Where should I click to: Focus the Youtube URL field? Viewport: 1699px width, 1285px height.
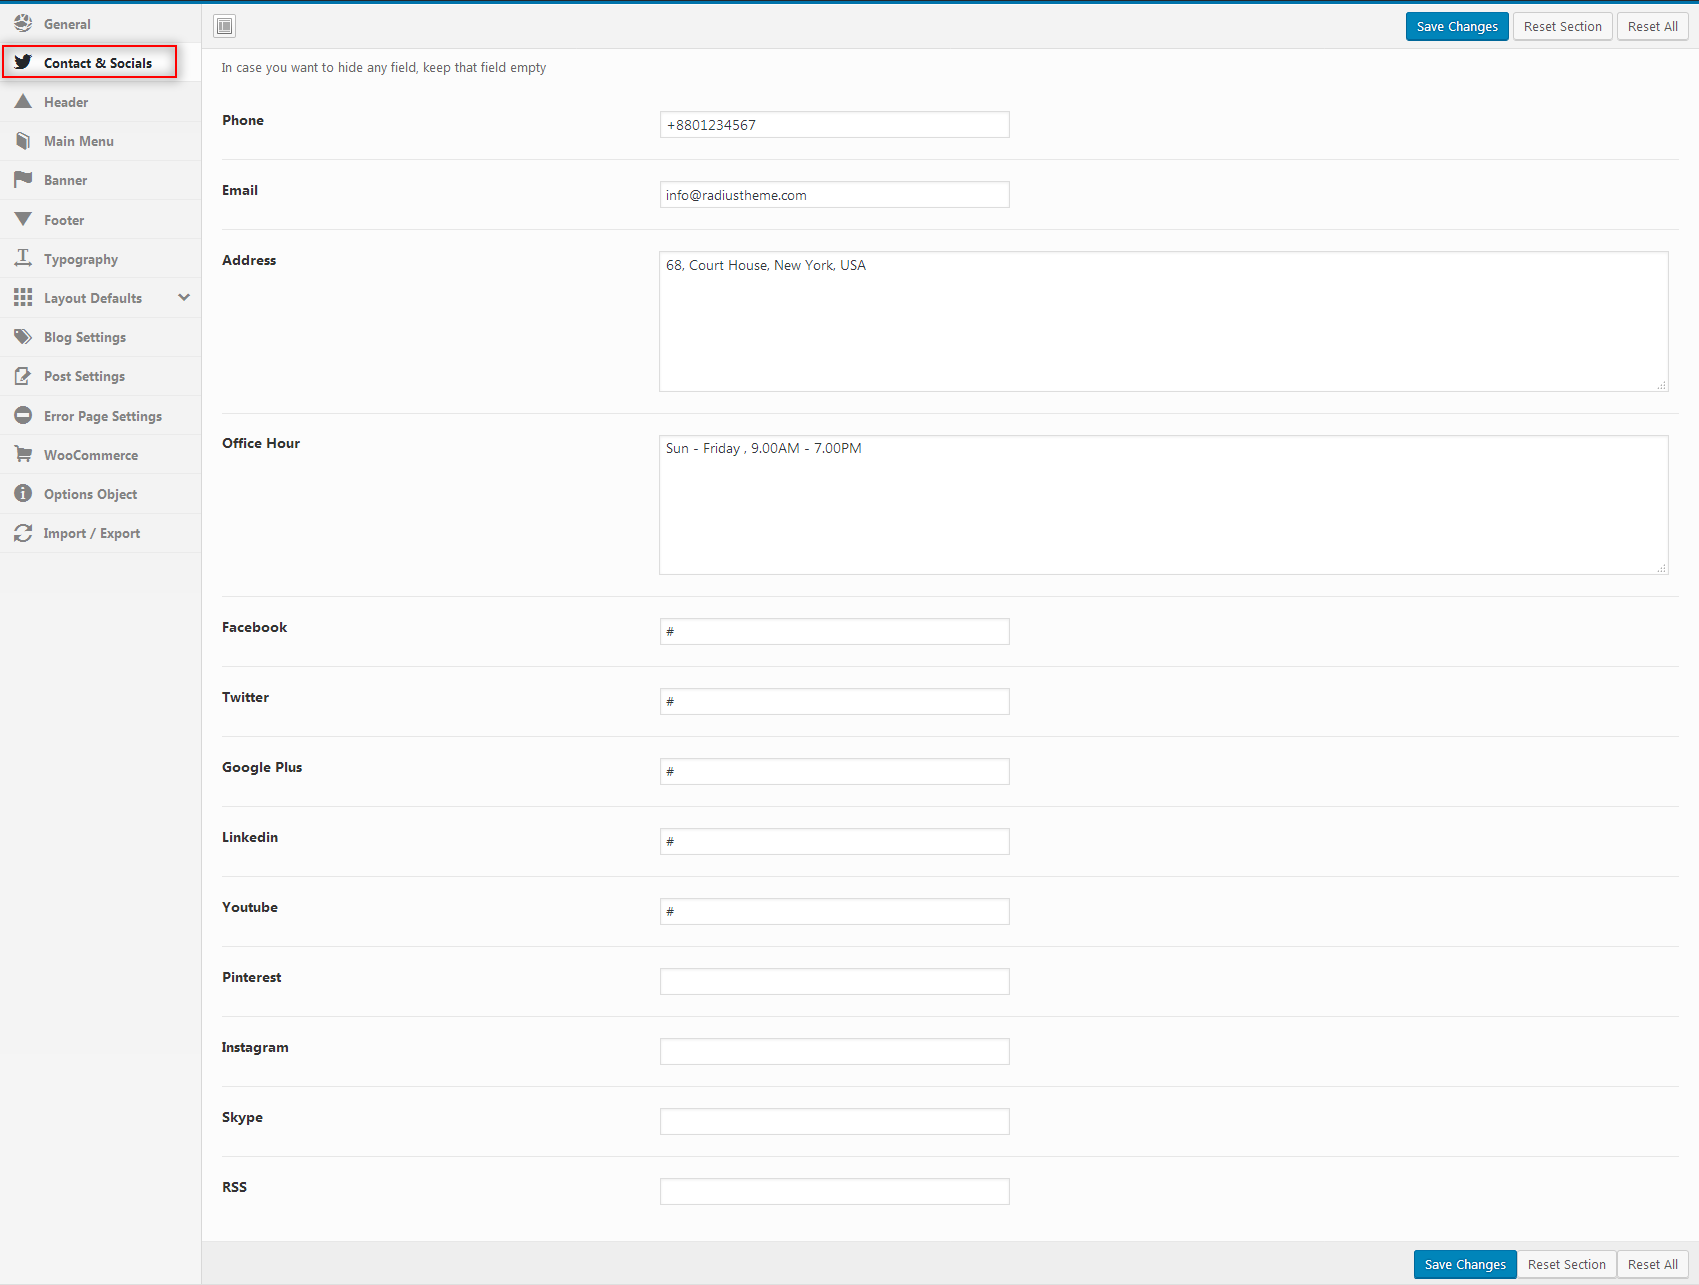[x=834, y=912]
